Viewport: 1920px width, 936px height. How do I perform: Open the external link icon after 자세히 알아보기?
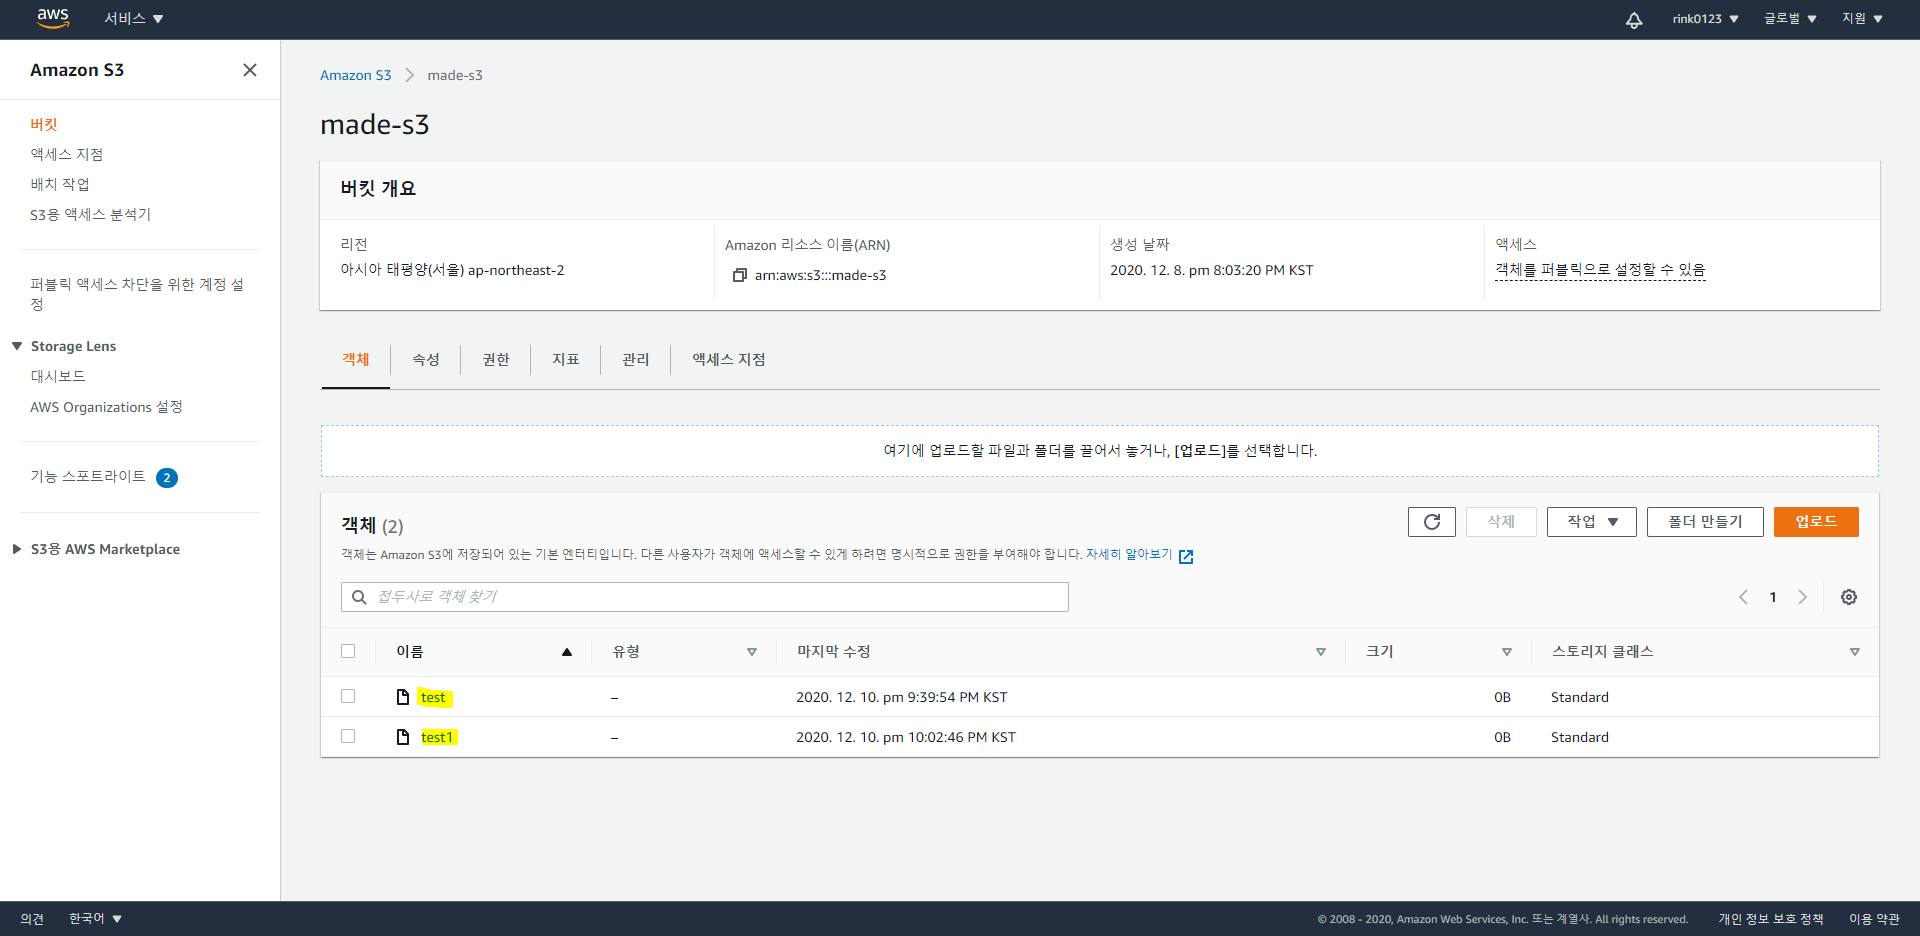point(1186,557)
